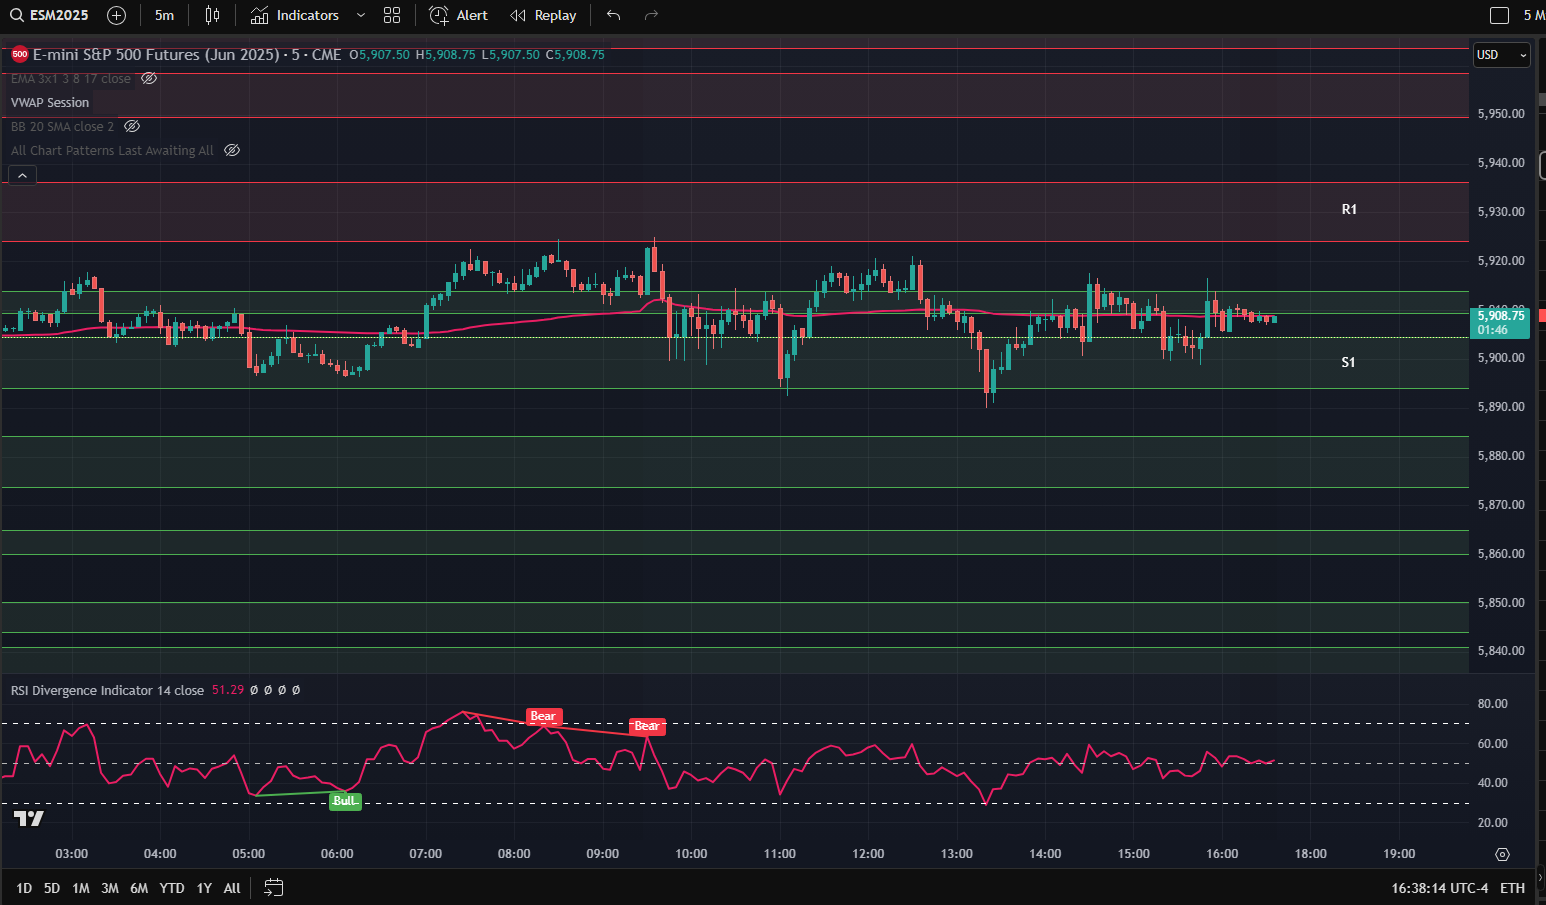Select 6M time range

139,888
